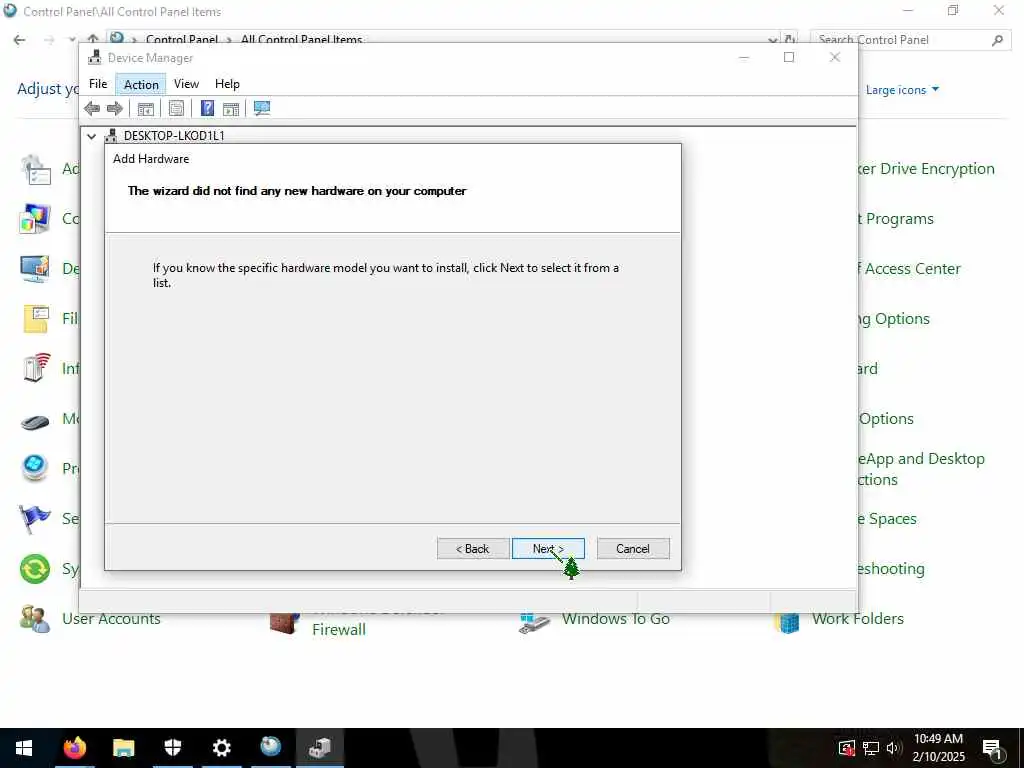
Task: Open Windows Security shield on taskbar
Action: tap(172, 748)
